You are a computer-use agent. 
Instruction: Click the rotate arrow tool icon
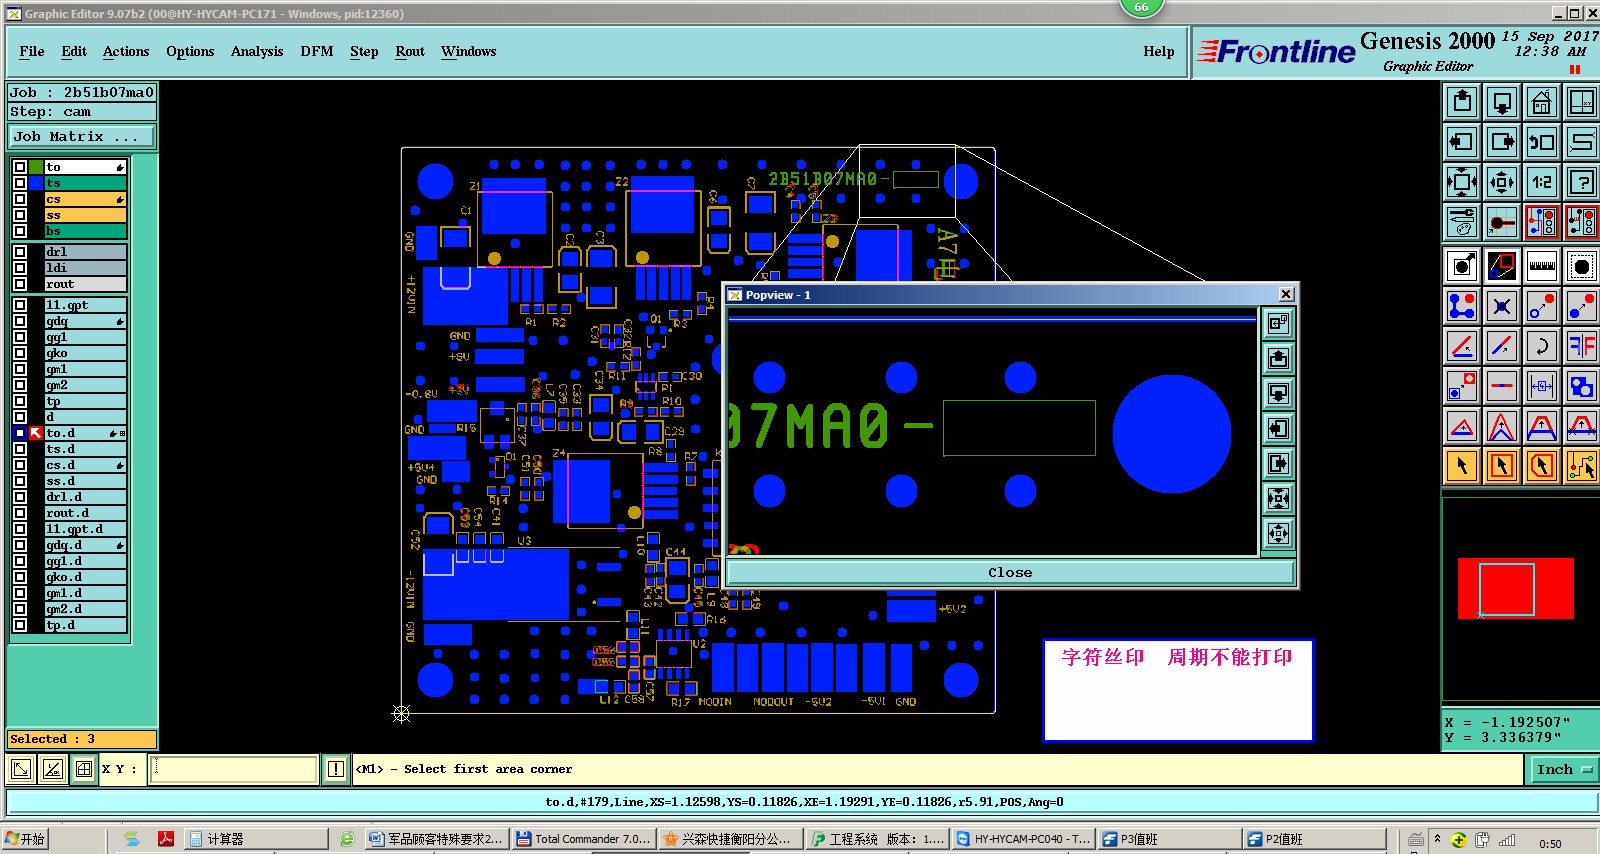[x=1542, y=346]
